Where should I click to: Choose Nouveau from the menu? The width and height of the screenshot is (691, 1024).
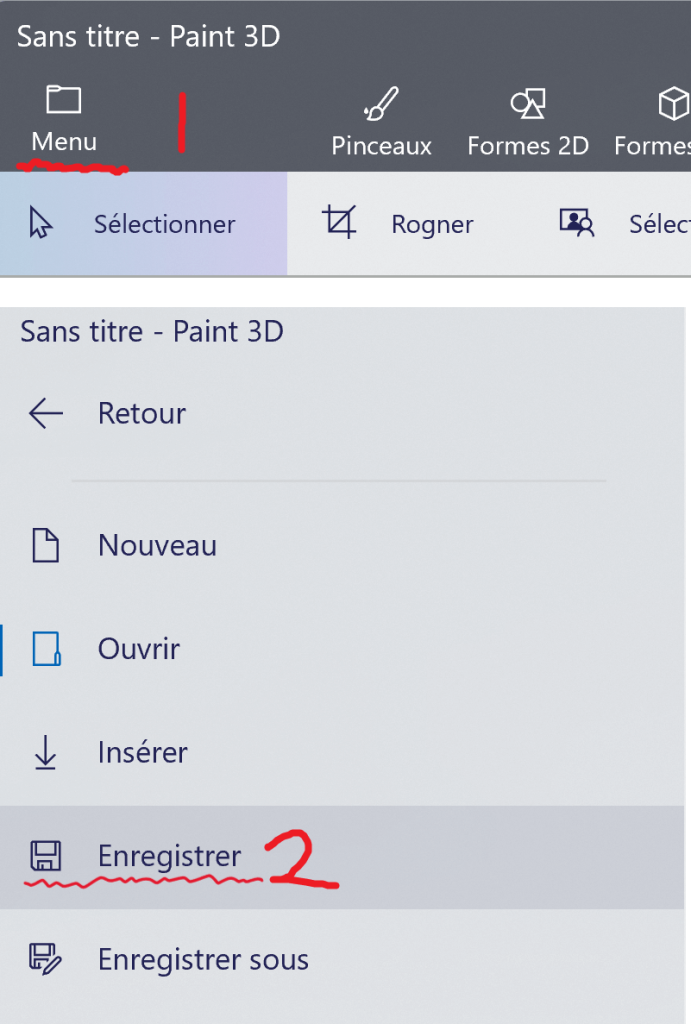[157, 544]
